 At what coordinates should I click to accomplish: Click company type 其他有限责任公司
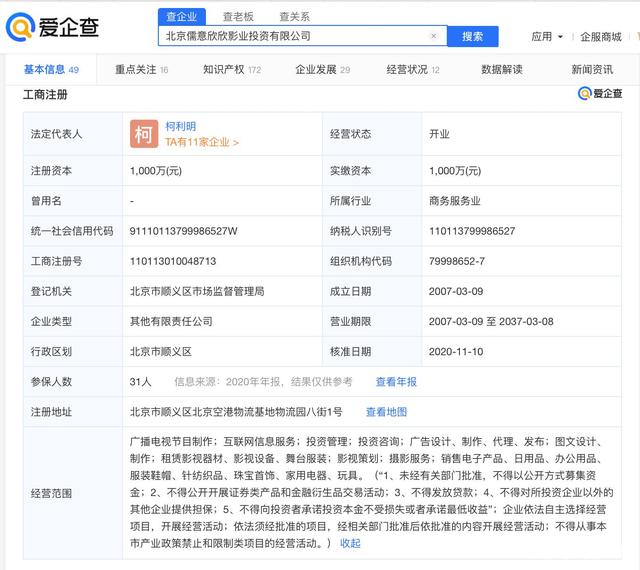pyautogui.click(x=171, y=321)
